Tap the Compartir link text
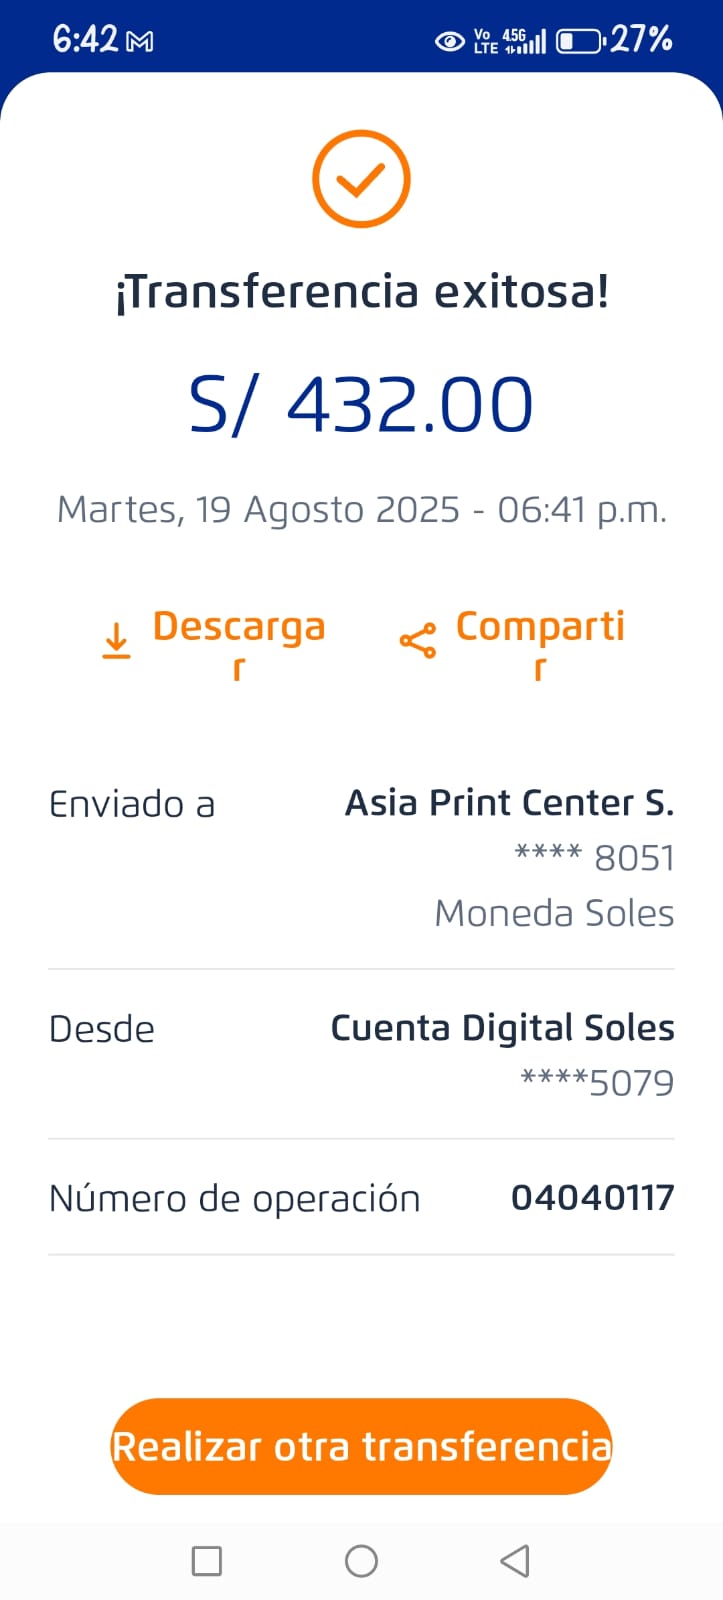723x1600 pixels. click(540, 628)
